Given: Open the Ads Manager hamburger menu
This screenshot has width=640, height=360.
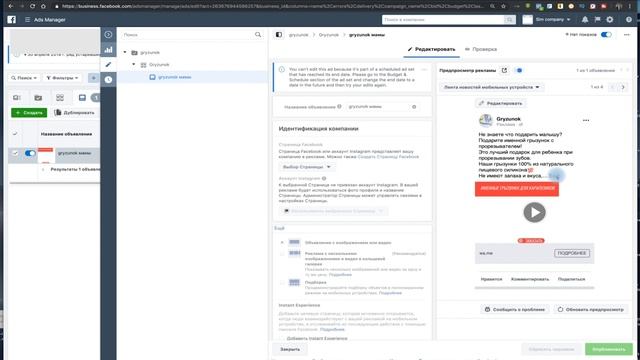Looking at the screenshot, I should [x=27, y=20].
